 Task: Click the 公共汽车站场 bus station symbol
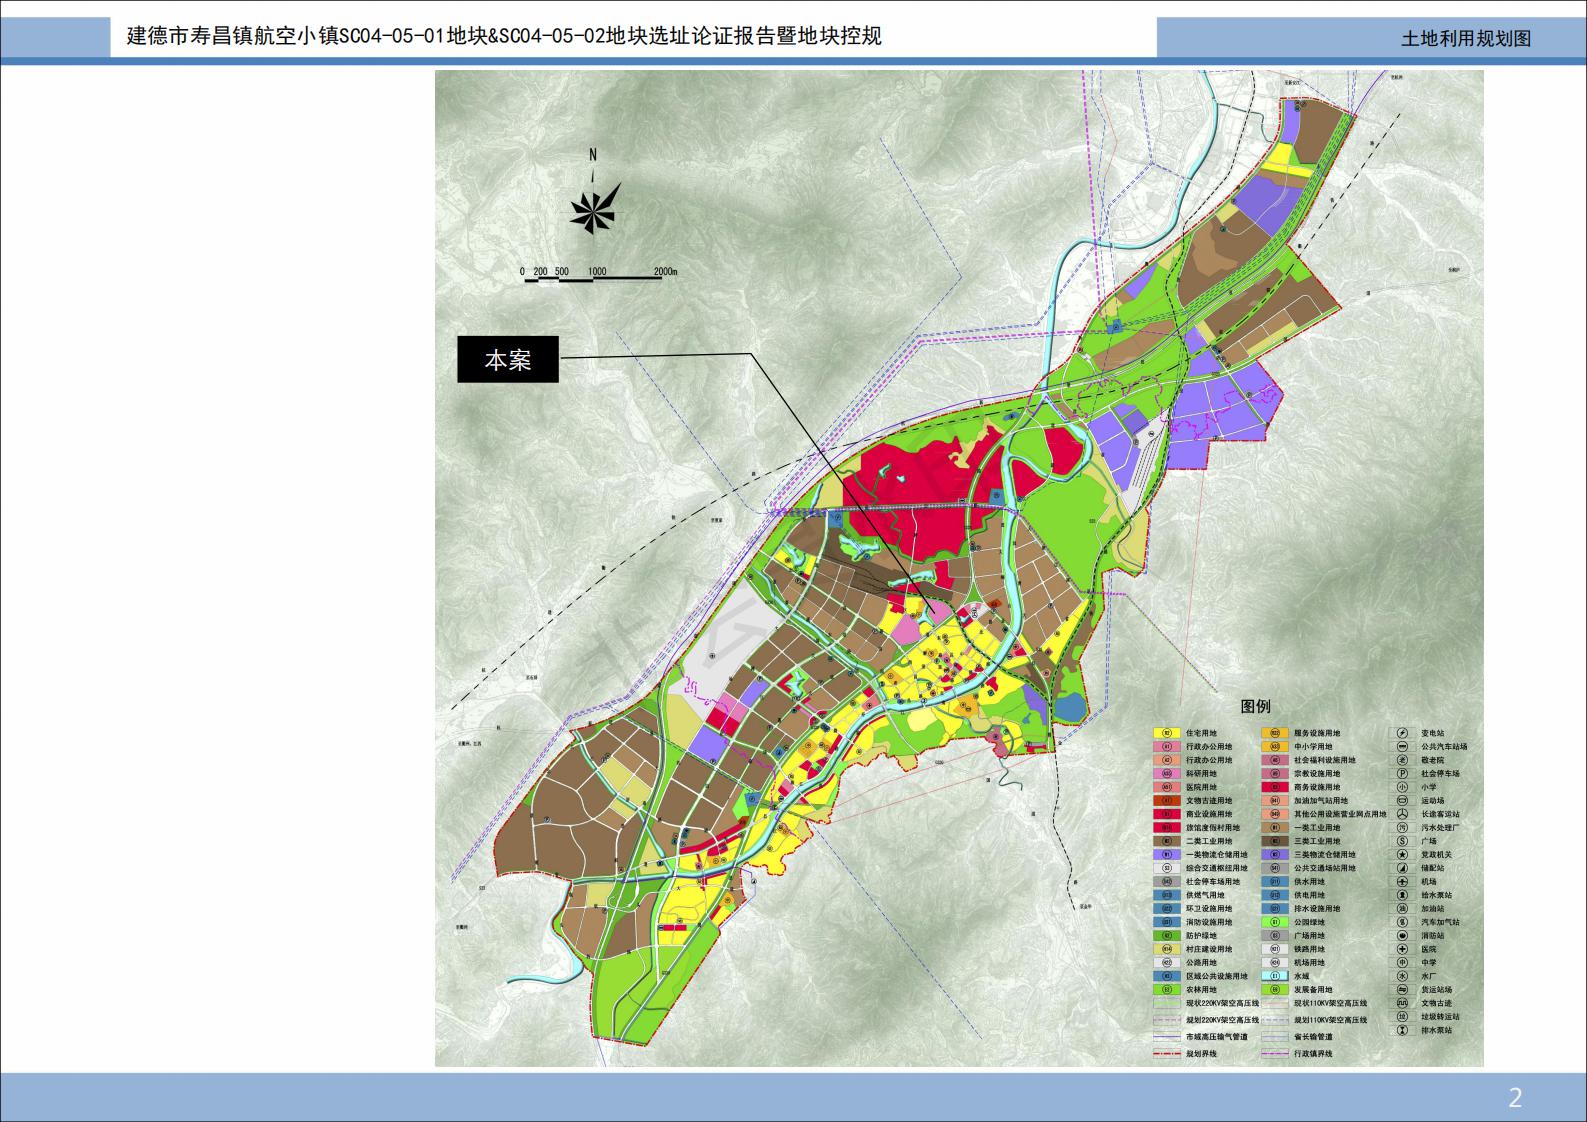coord(1402,747)
